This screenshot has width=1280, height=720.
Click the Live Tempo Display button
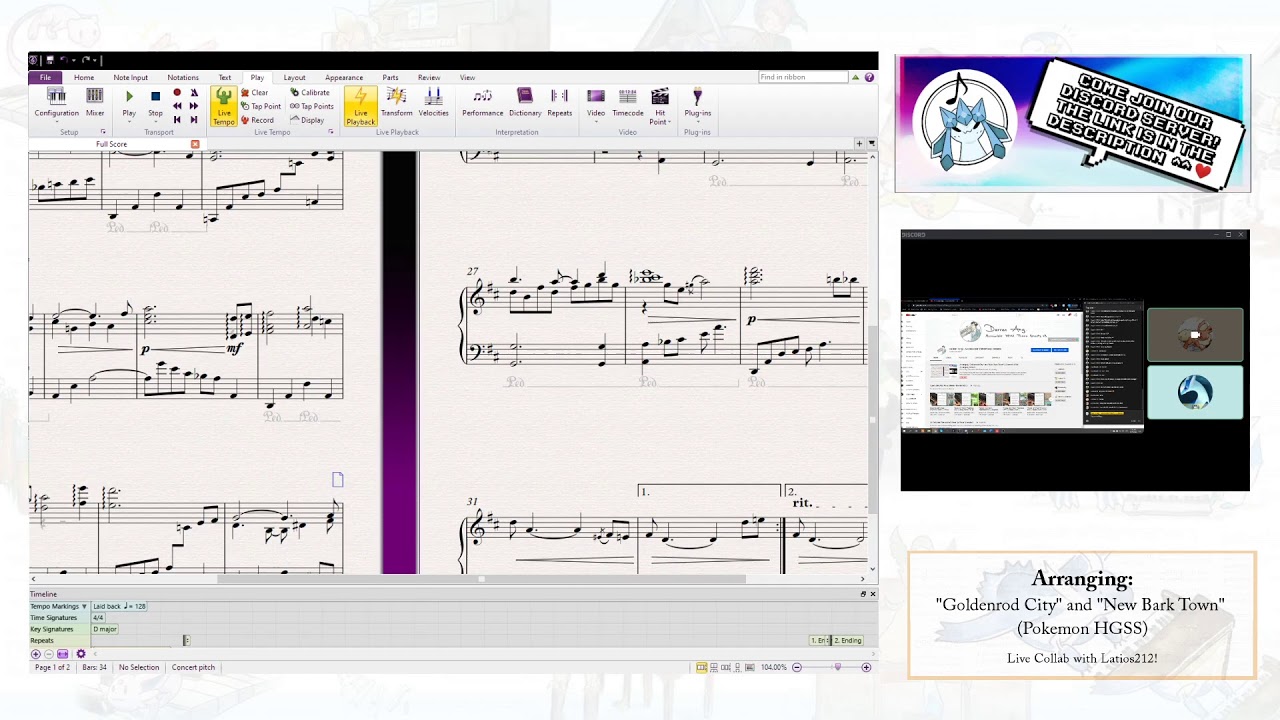307,120
